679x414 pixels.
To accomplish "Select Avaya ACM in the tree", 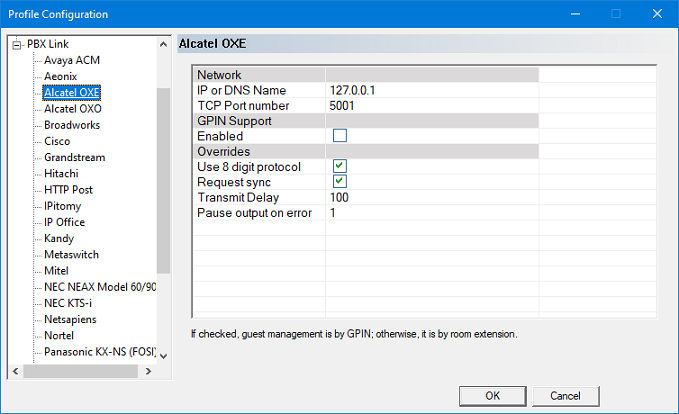I will tap(72, 60).
